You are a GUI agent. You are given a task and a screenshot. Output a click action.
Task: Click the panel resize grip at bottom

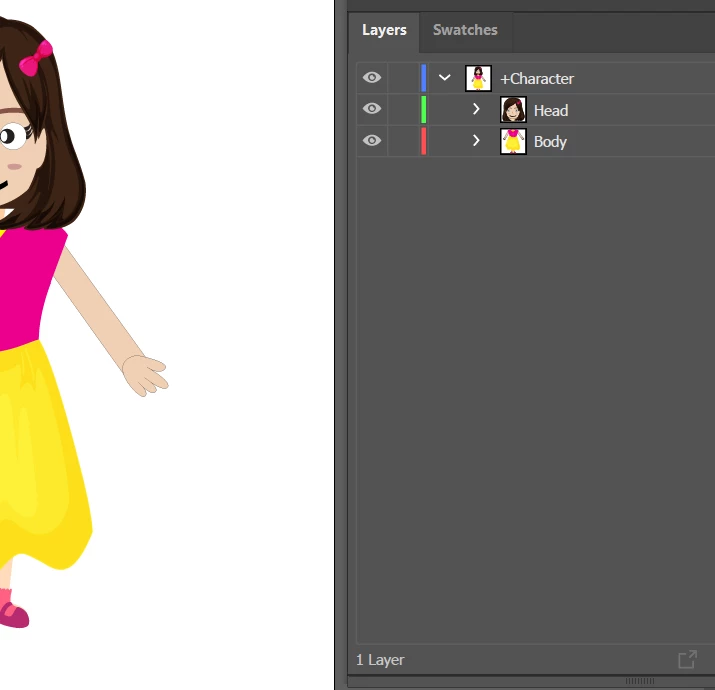(640, 681)
